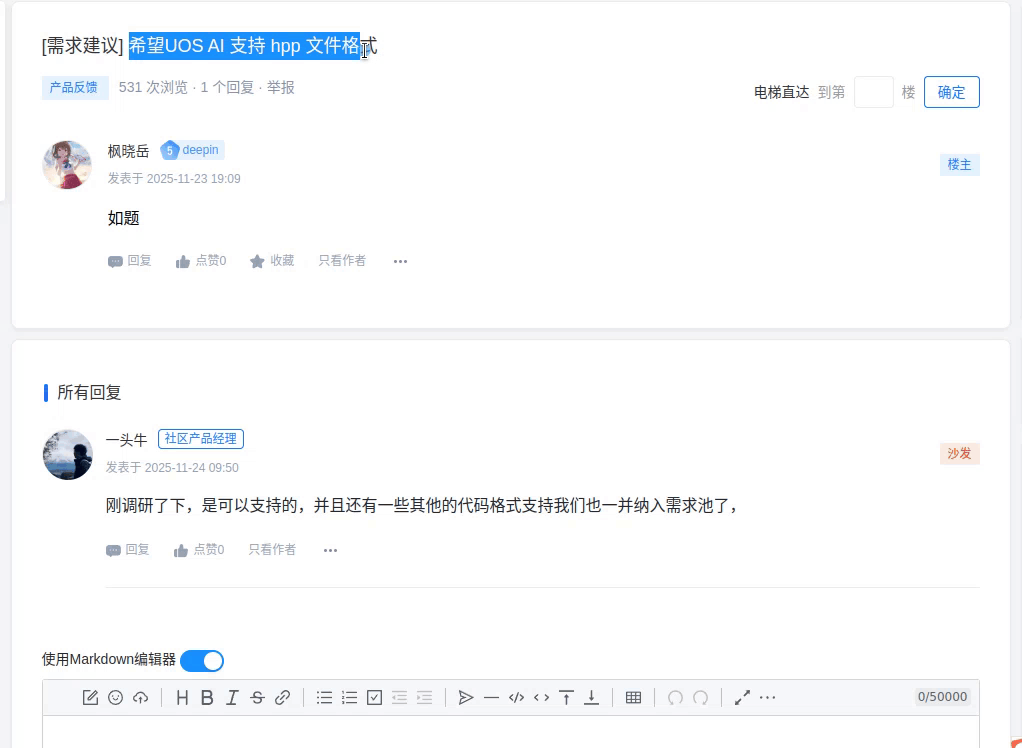This screenshot has width=1022, height=748.
Task: Click 回复 under 一头牛's reply
Action: [x=128, y=550]
